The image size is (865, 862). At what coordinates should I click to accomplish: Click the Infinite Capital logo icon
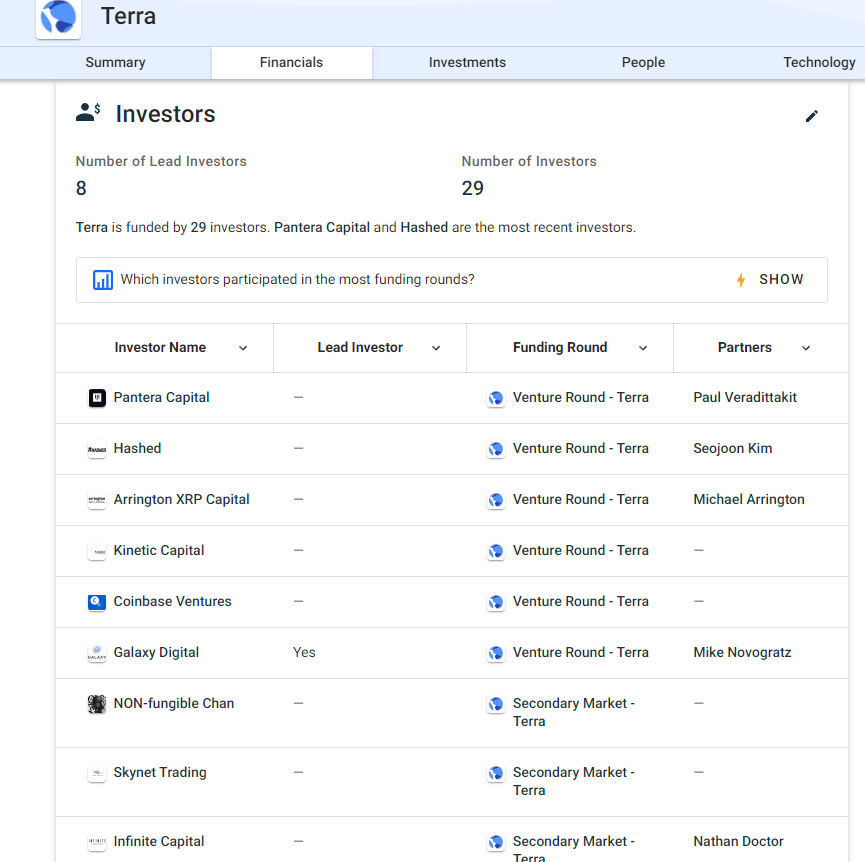tap(97, 842)
